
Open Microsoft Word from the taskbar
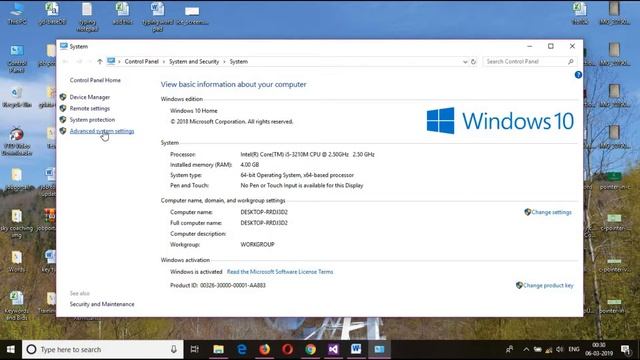click(356, 349)
